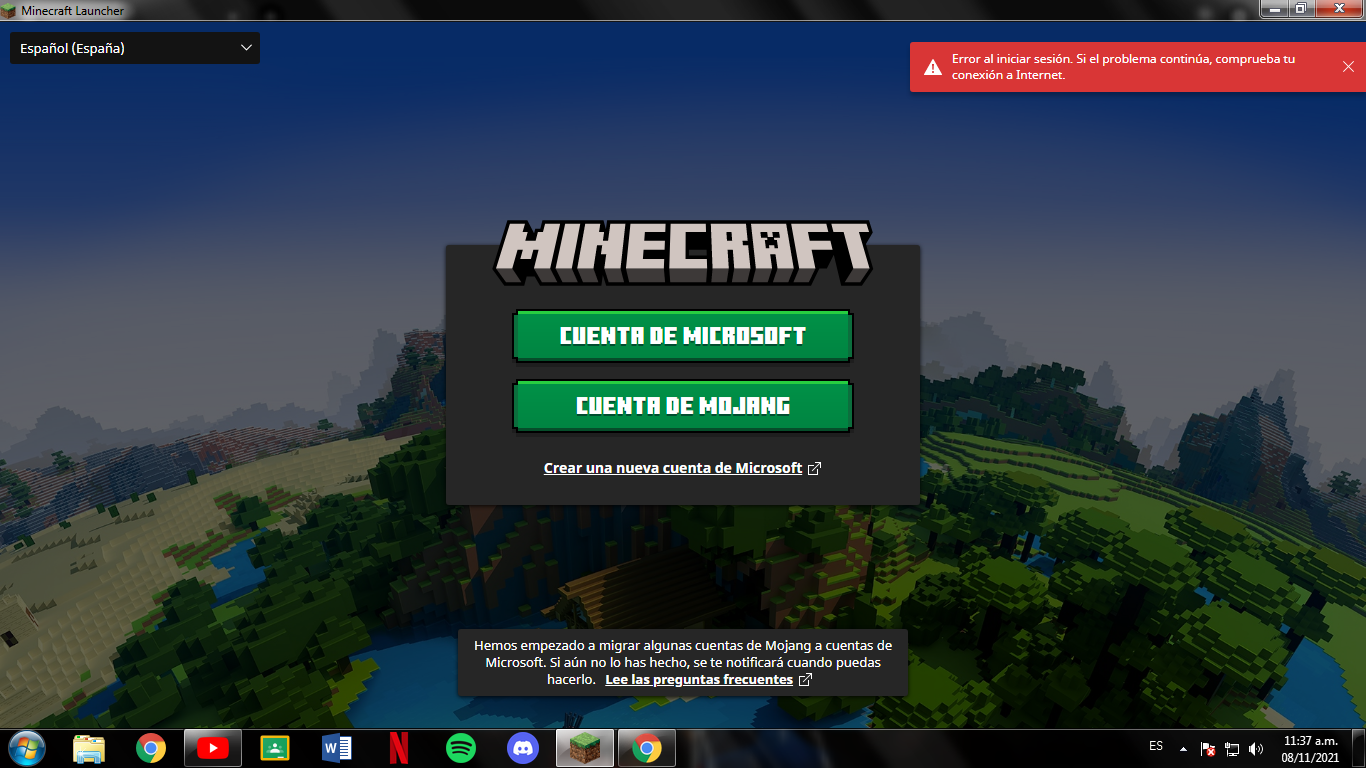Open the volume speaker tray icon
Viewport: 1366px width, 768px height.
click(1256, 748)
